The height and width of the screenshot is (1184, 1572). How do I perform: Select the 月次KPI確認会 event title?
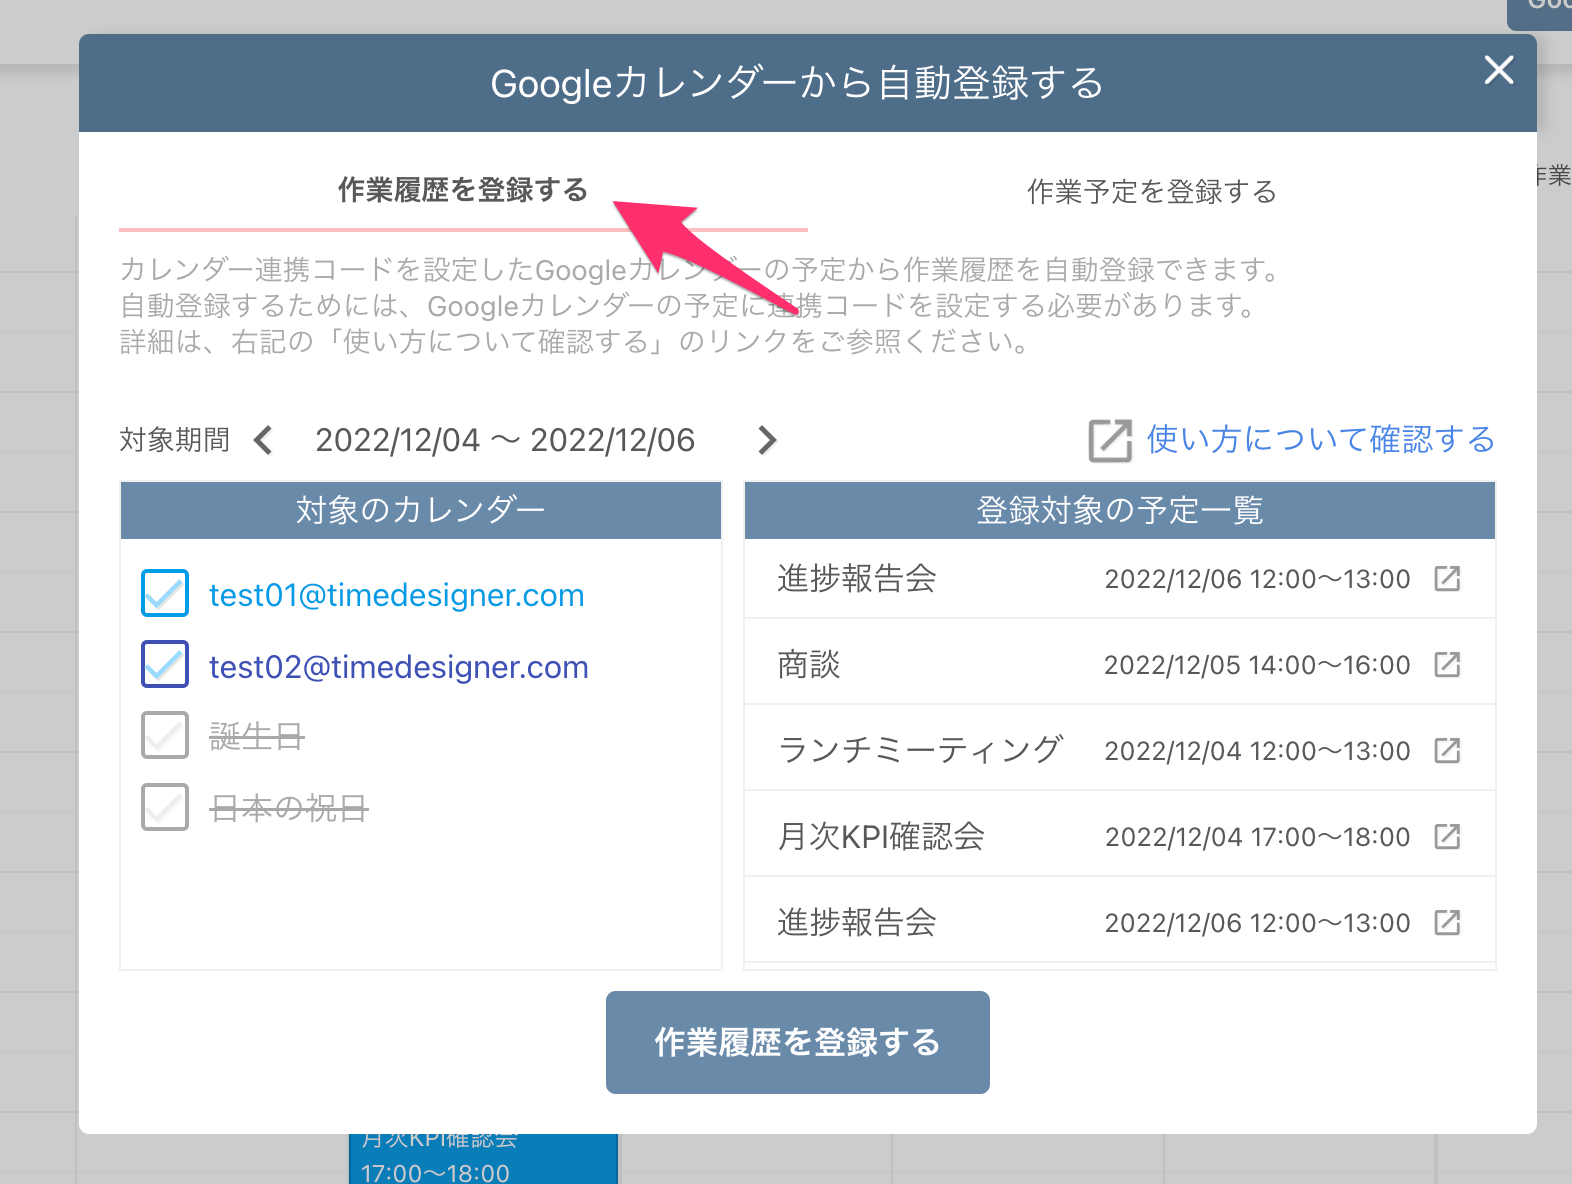(x=881, y=836)
